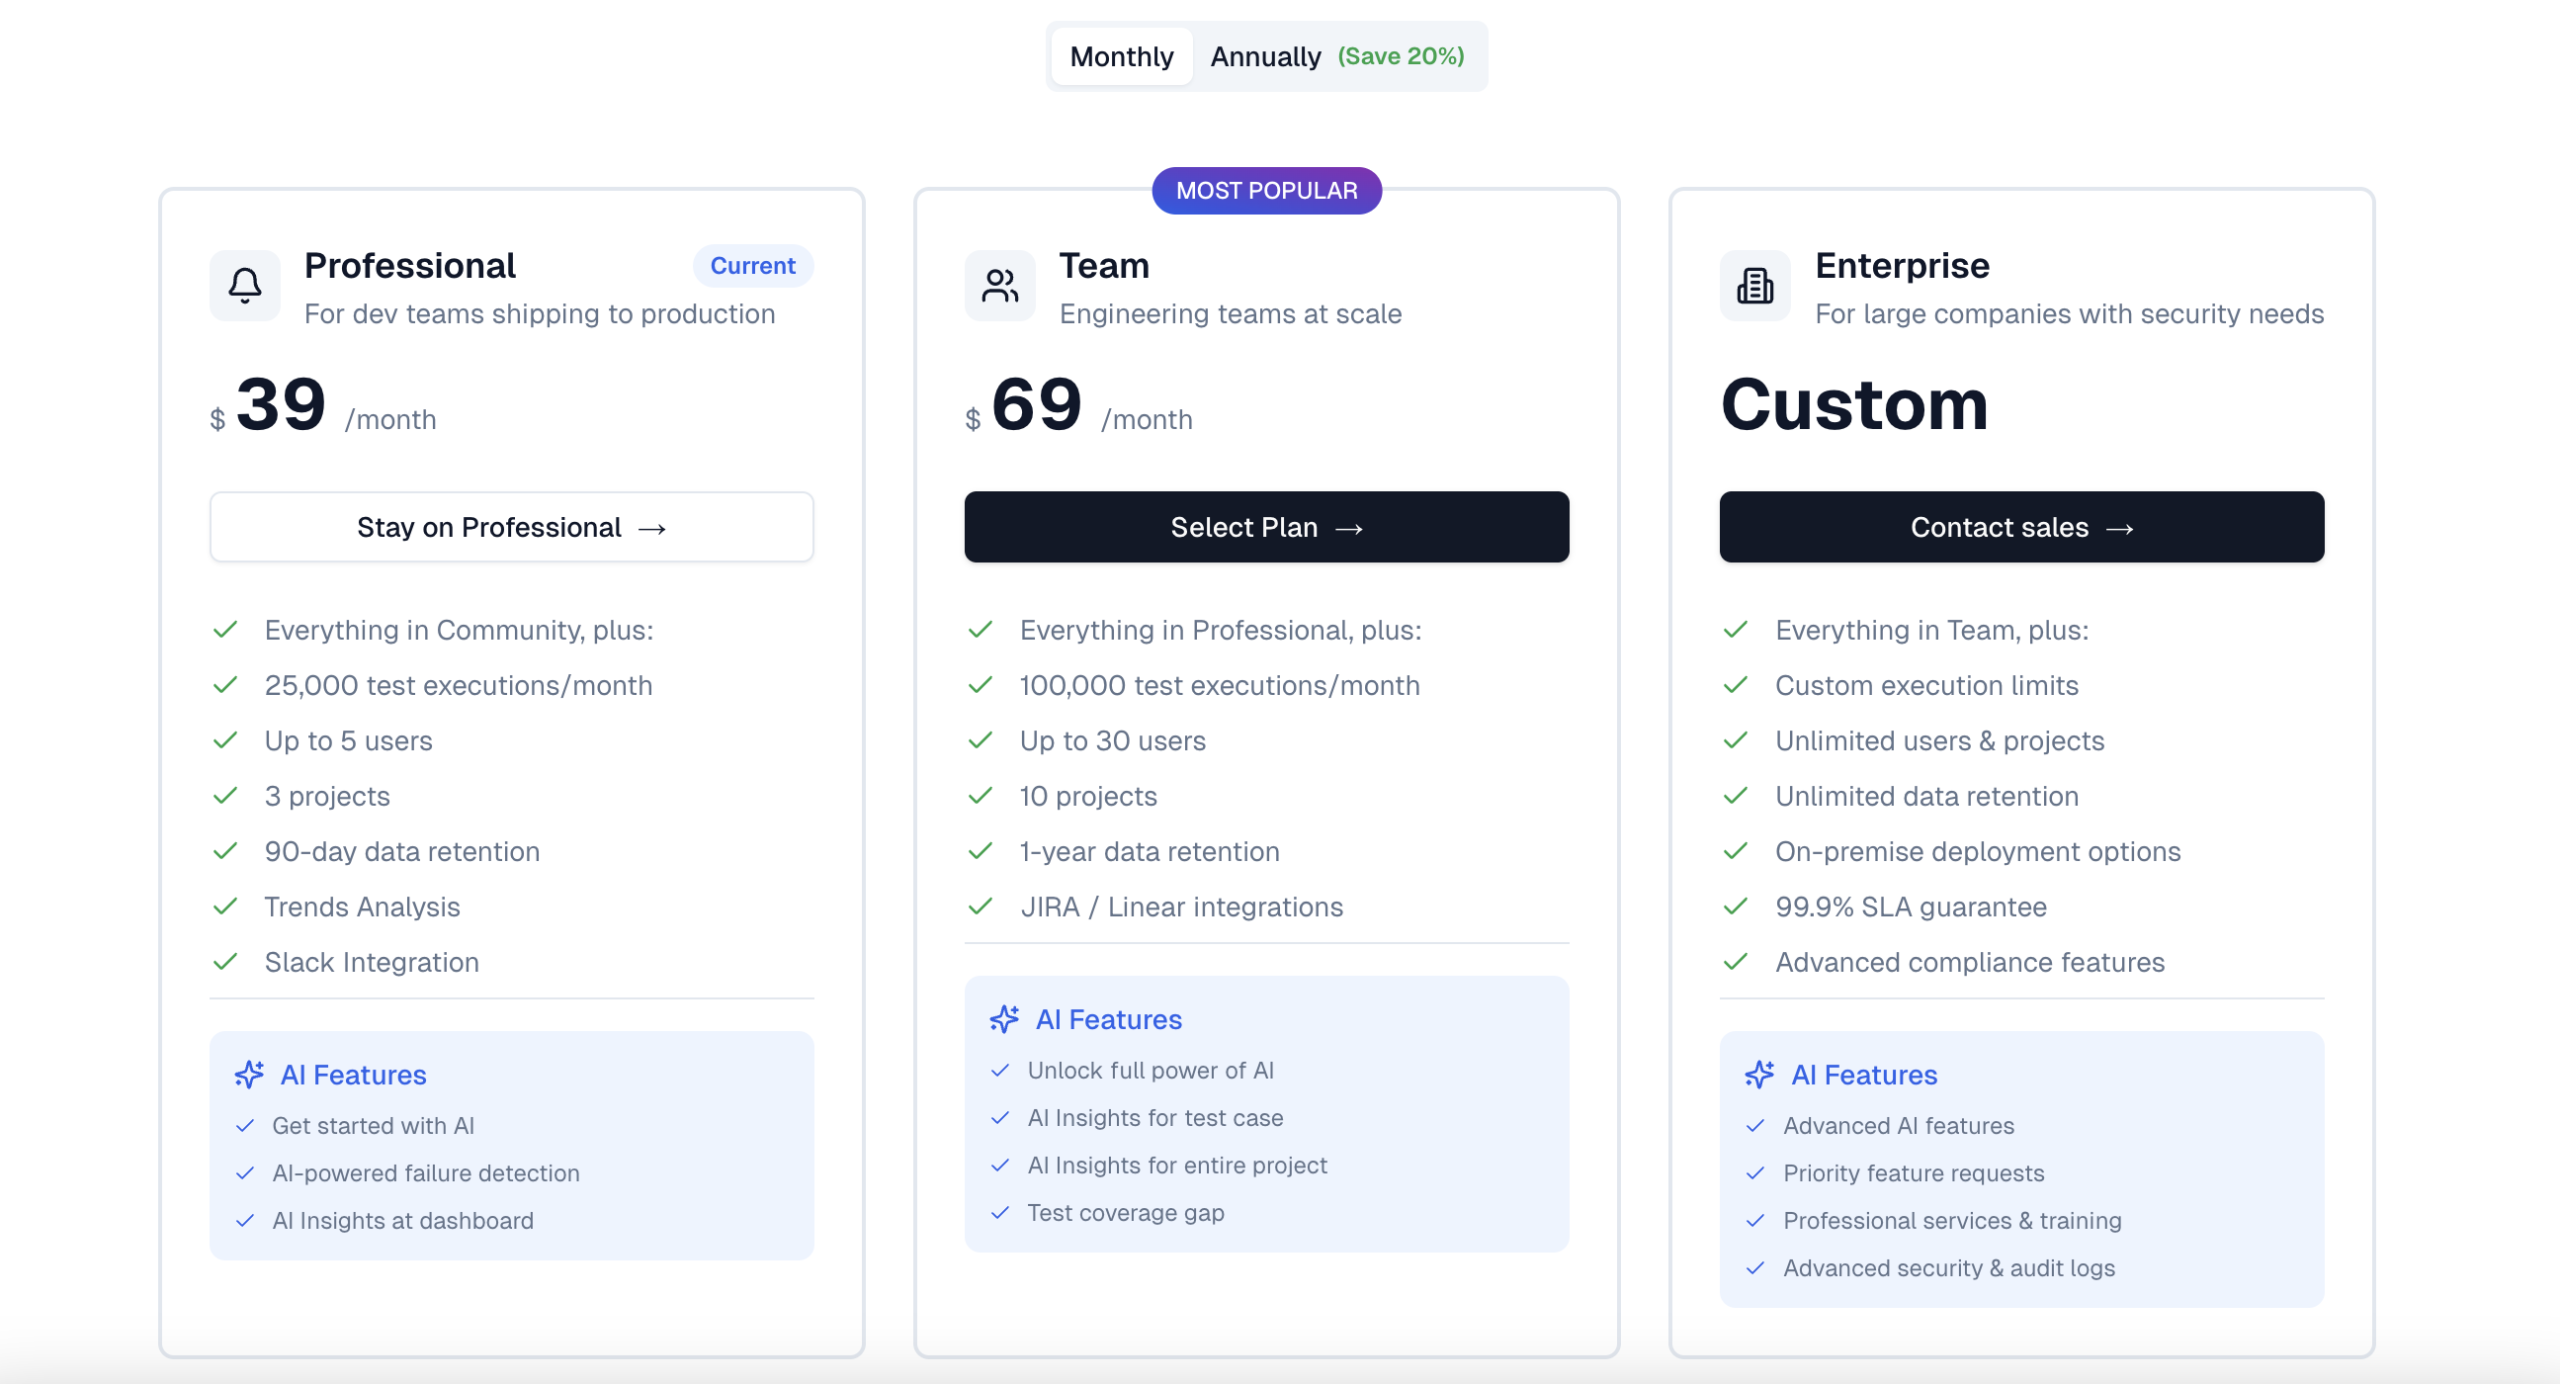This screenshot has height=1384, width=2560.
Task: Click sparkle icon in Enterprise AI Features
Action: pyautogui.click(x=1760, y=1074)
